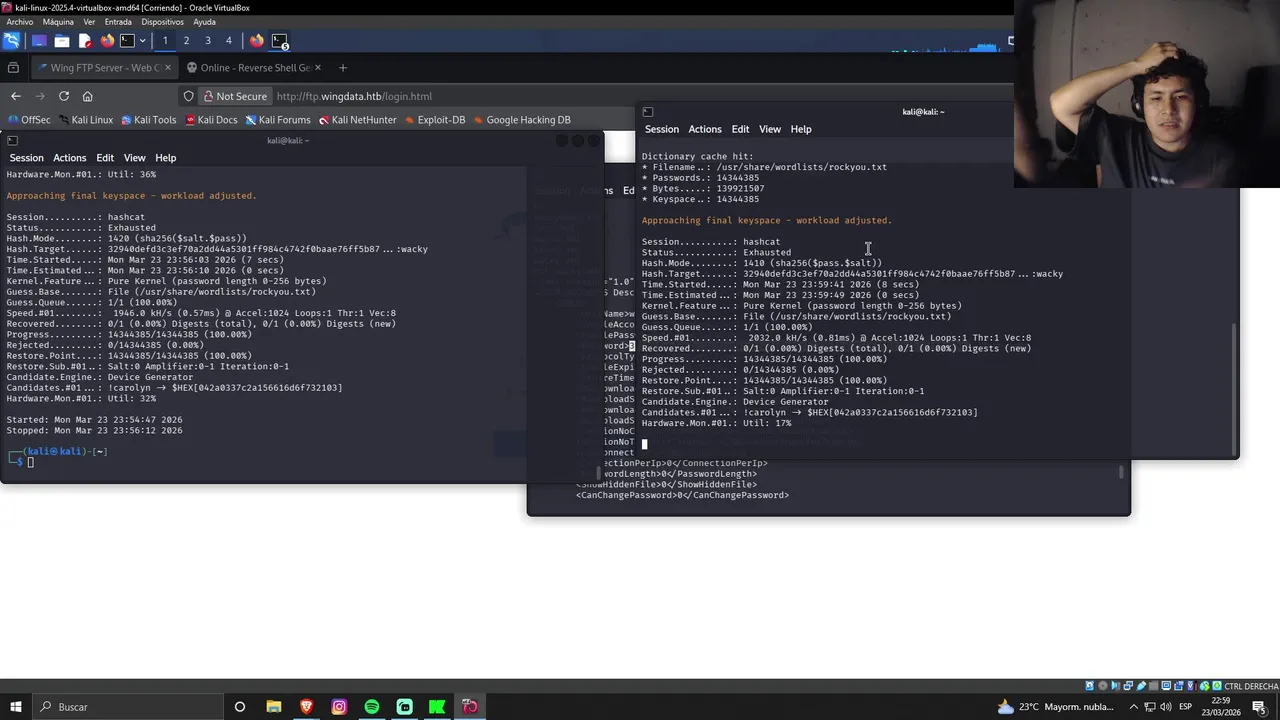Click the right terminal vertical scrollbar
1280x720 pixels.
click(1236, 387)
